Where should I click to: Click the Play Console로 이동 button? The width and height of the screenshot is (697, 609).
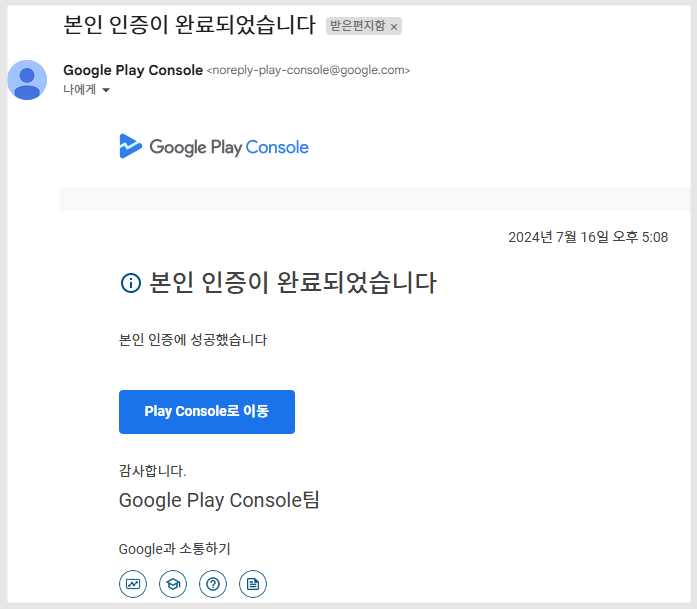[207, 412]
